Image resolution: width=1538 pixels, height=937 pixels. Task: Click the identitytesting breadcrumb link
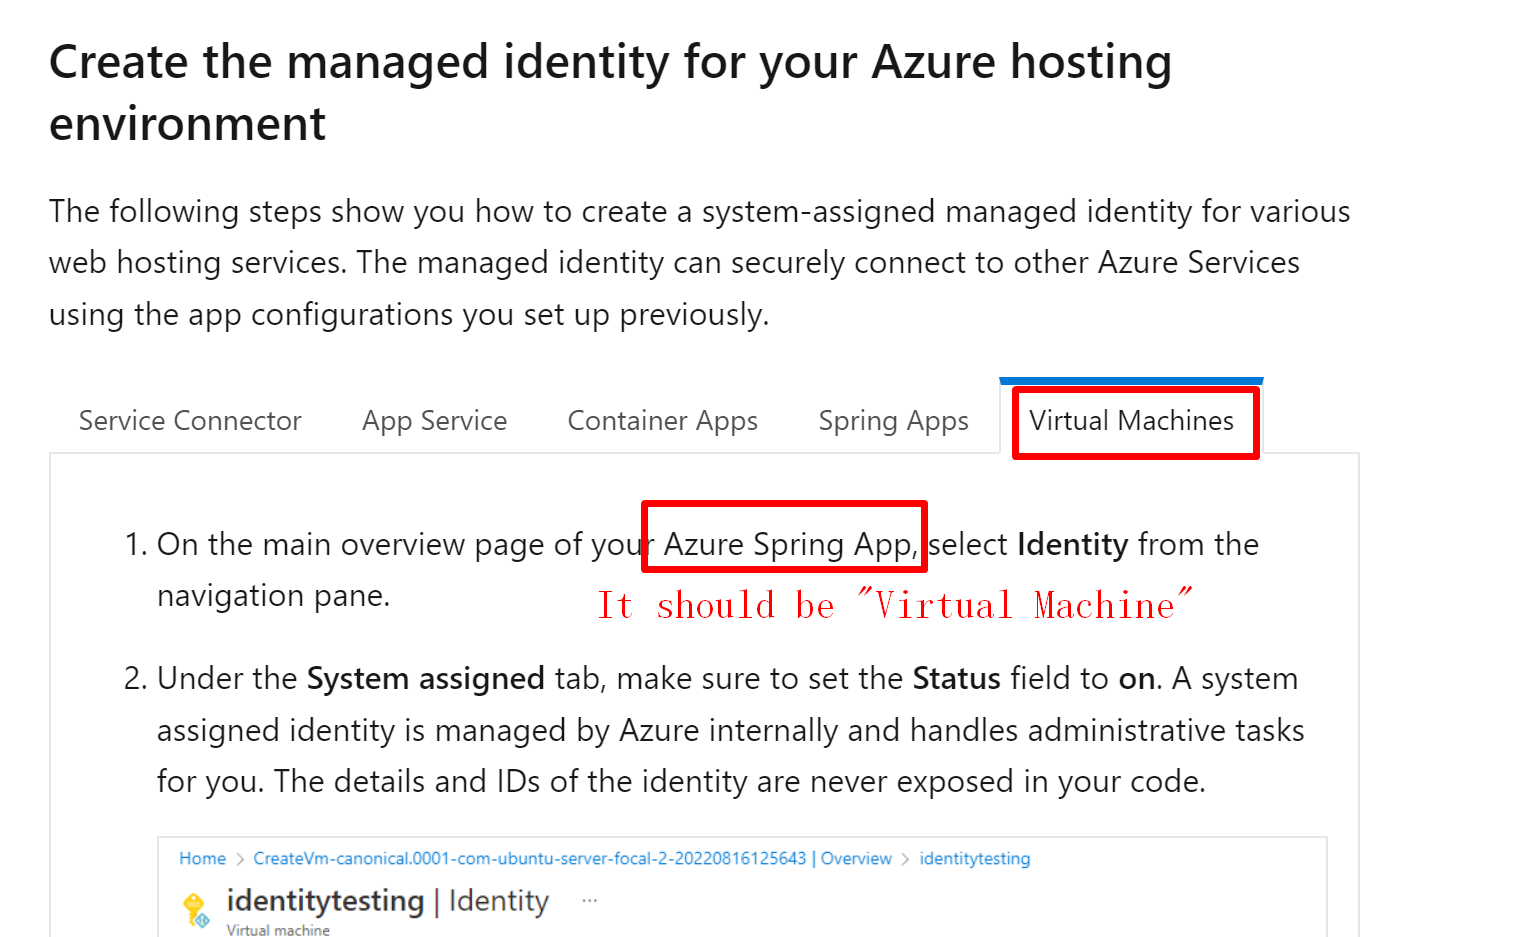click(x=975, y=858)
